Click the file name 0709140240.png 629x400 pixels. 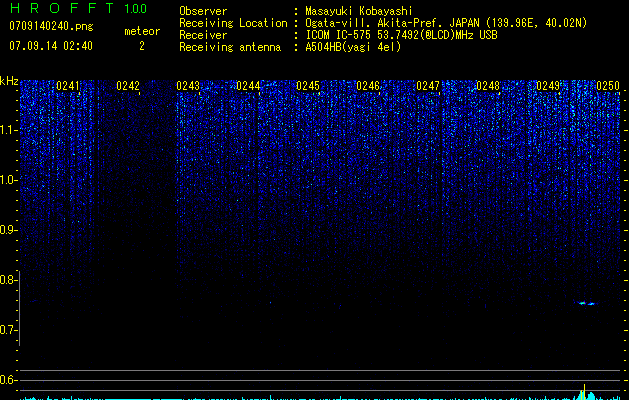[x=51, y=26]
